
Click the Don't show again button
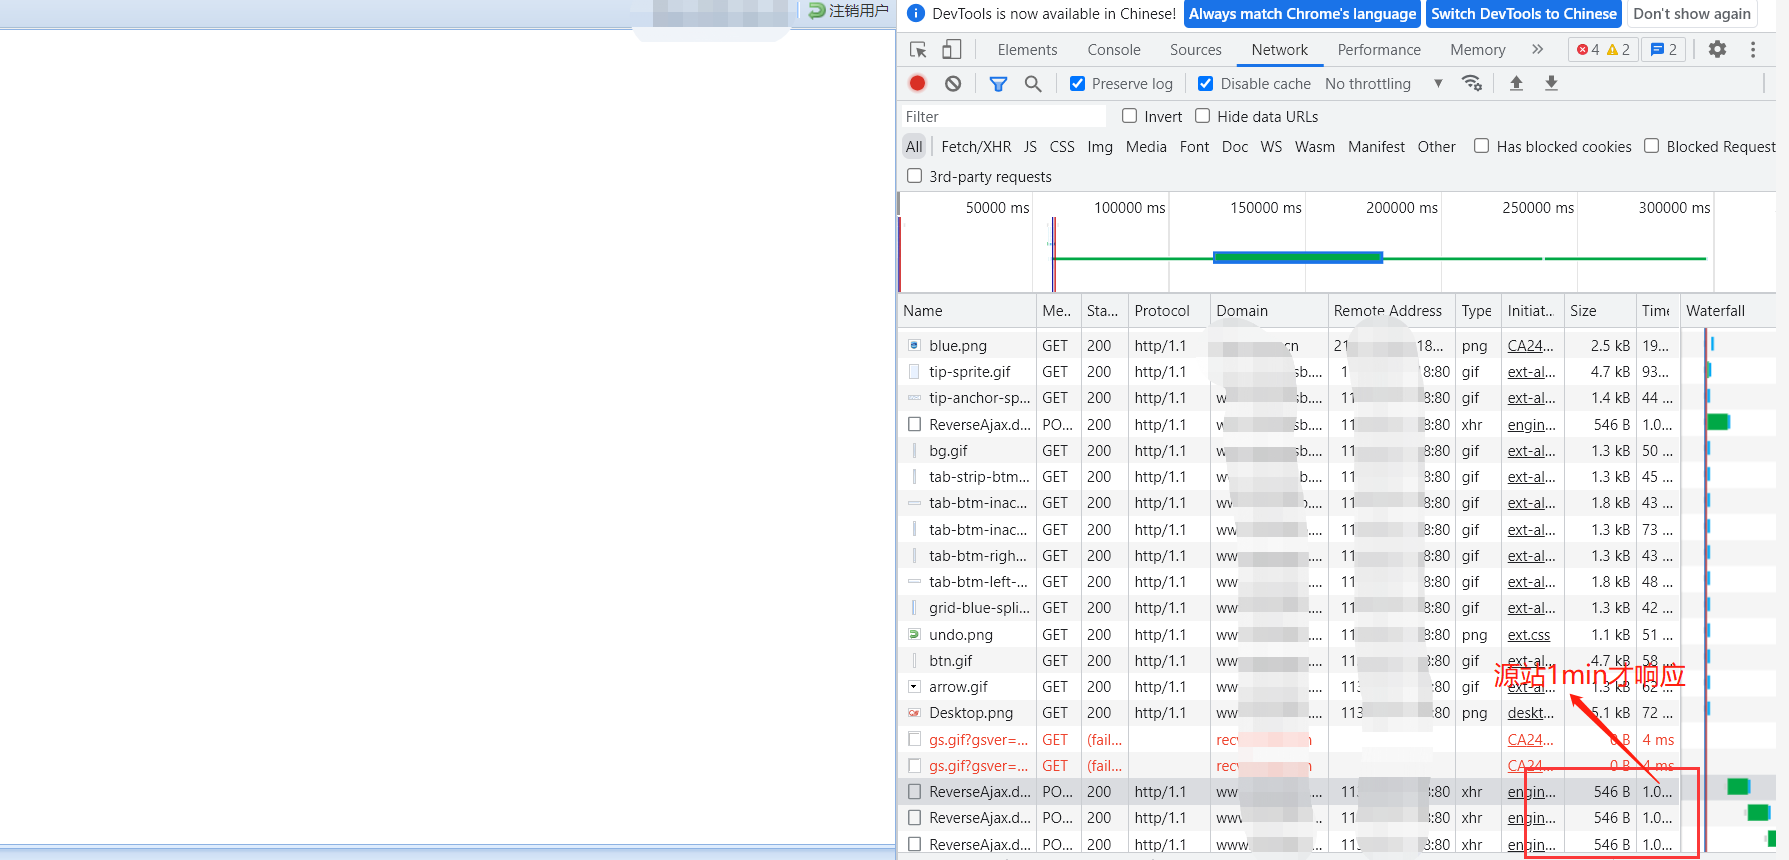click(1691, 14)
